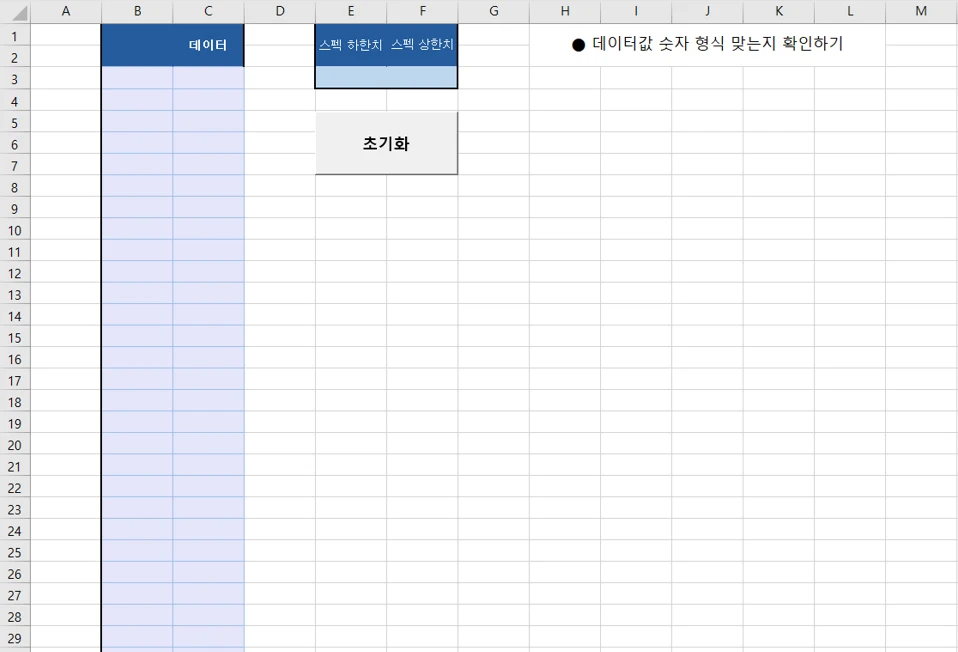Select row 20 header

click(x=15, y=444)
